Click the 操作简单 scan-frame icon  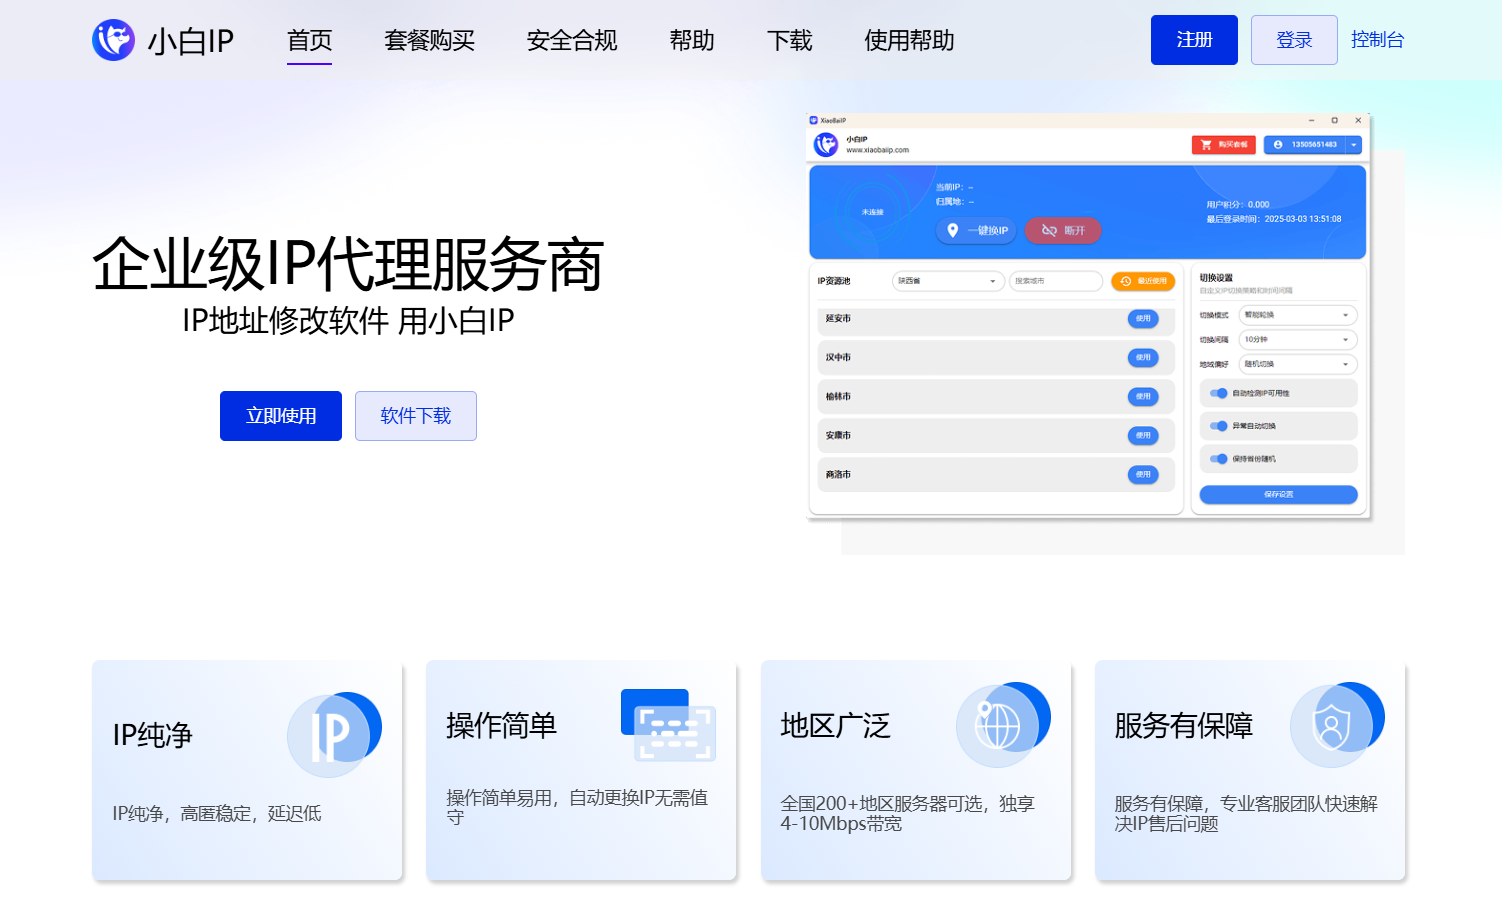[668, 725]
